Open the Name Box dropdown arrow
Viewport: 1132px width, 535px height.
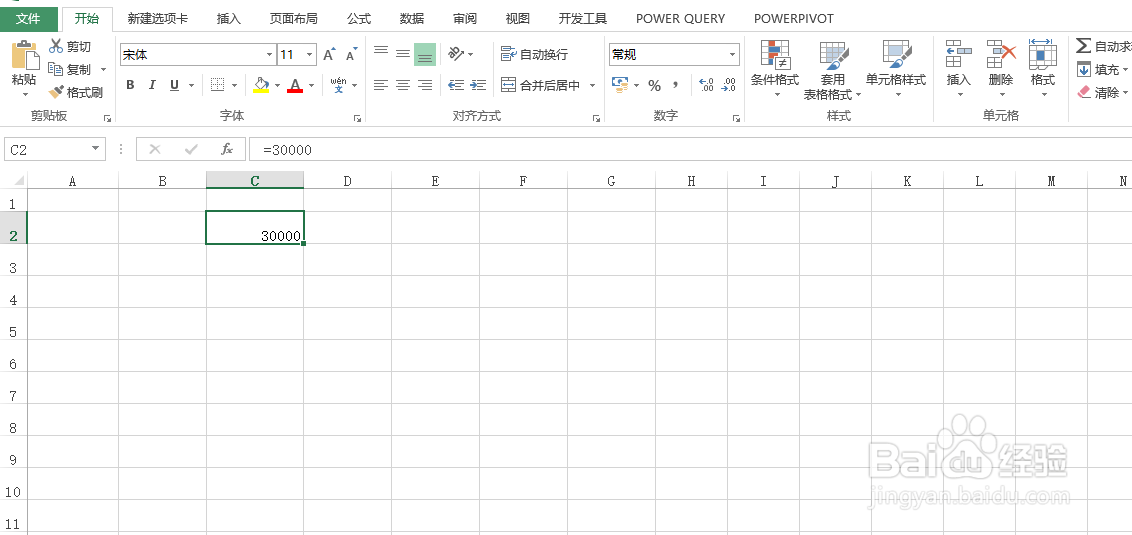[95, 149]
